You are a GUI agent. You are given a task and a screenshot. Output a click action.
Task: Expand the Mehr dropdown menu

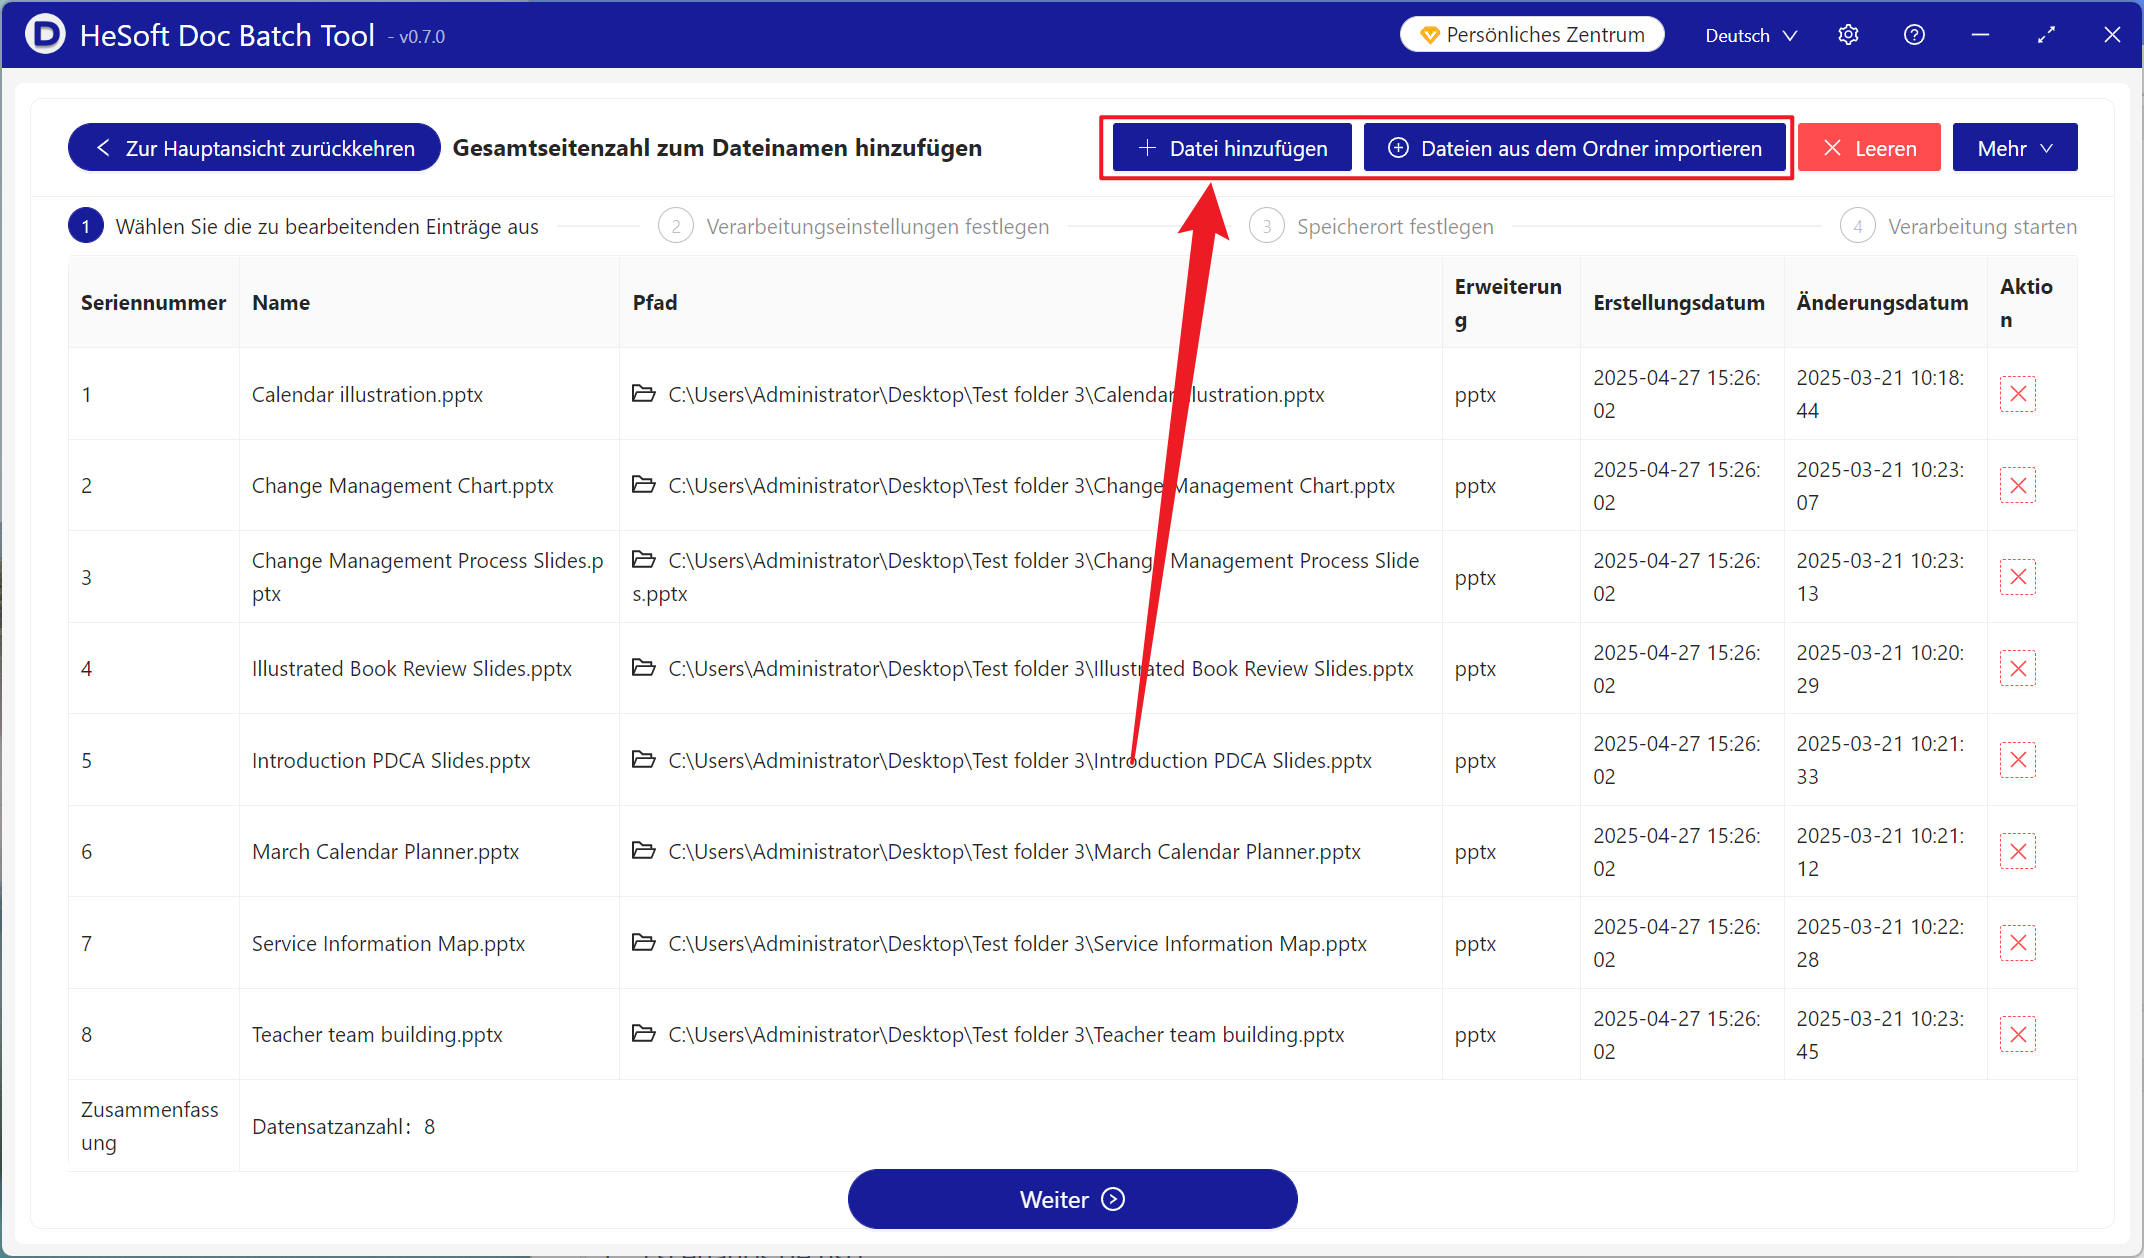(x=2015, y=148)
